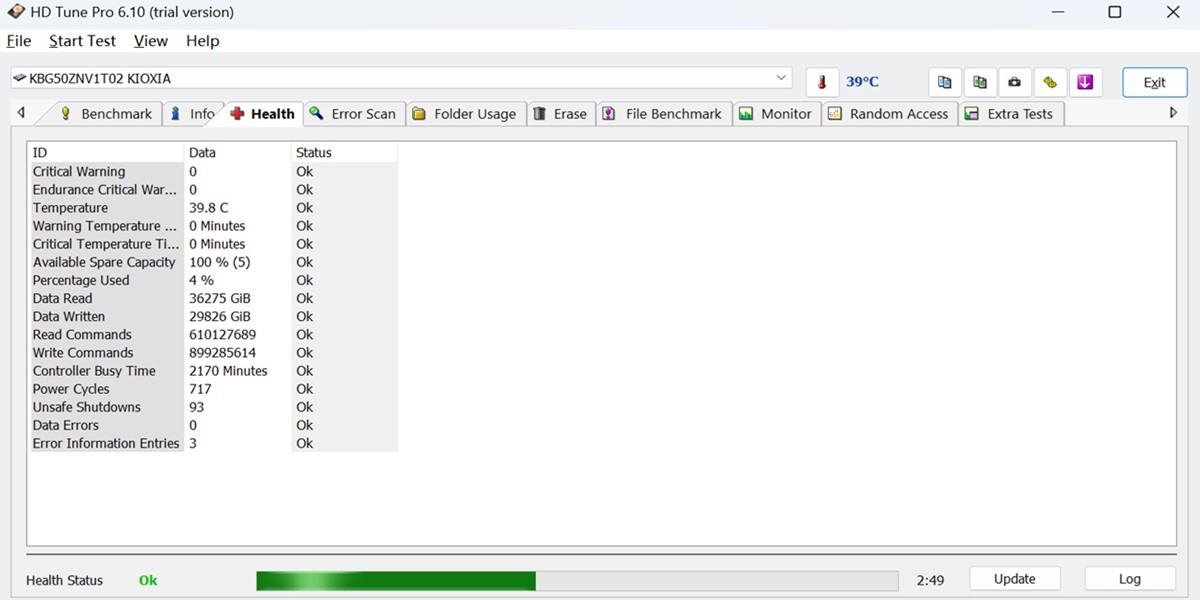Click the thermometer temperature icon

pyautogui.click(x=822, y=82)
